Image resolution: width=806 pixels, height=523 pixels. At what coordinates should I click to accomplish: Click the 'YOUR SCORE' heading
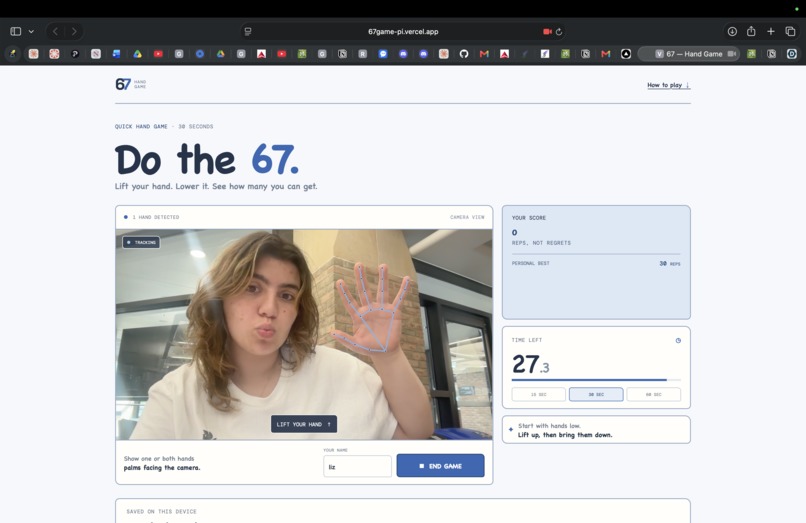pyautogui.click(x=529, y=218)
